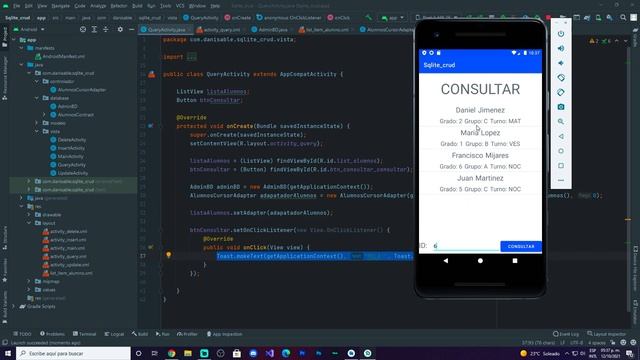Click the intention light bulb in the gutter
The image size is (640, 360).
pos(168,255)
